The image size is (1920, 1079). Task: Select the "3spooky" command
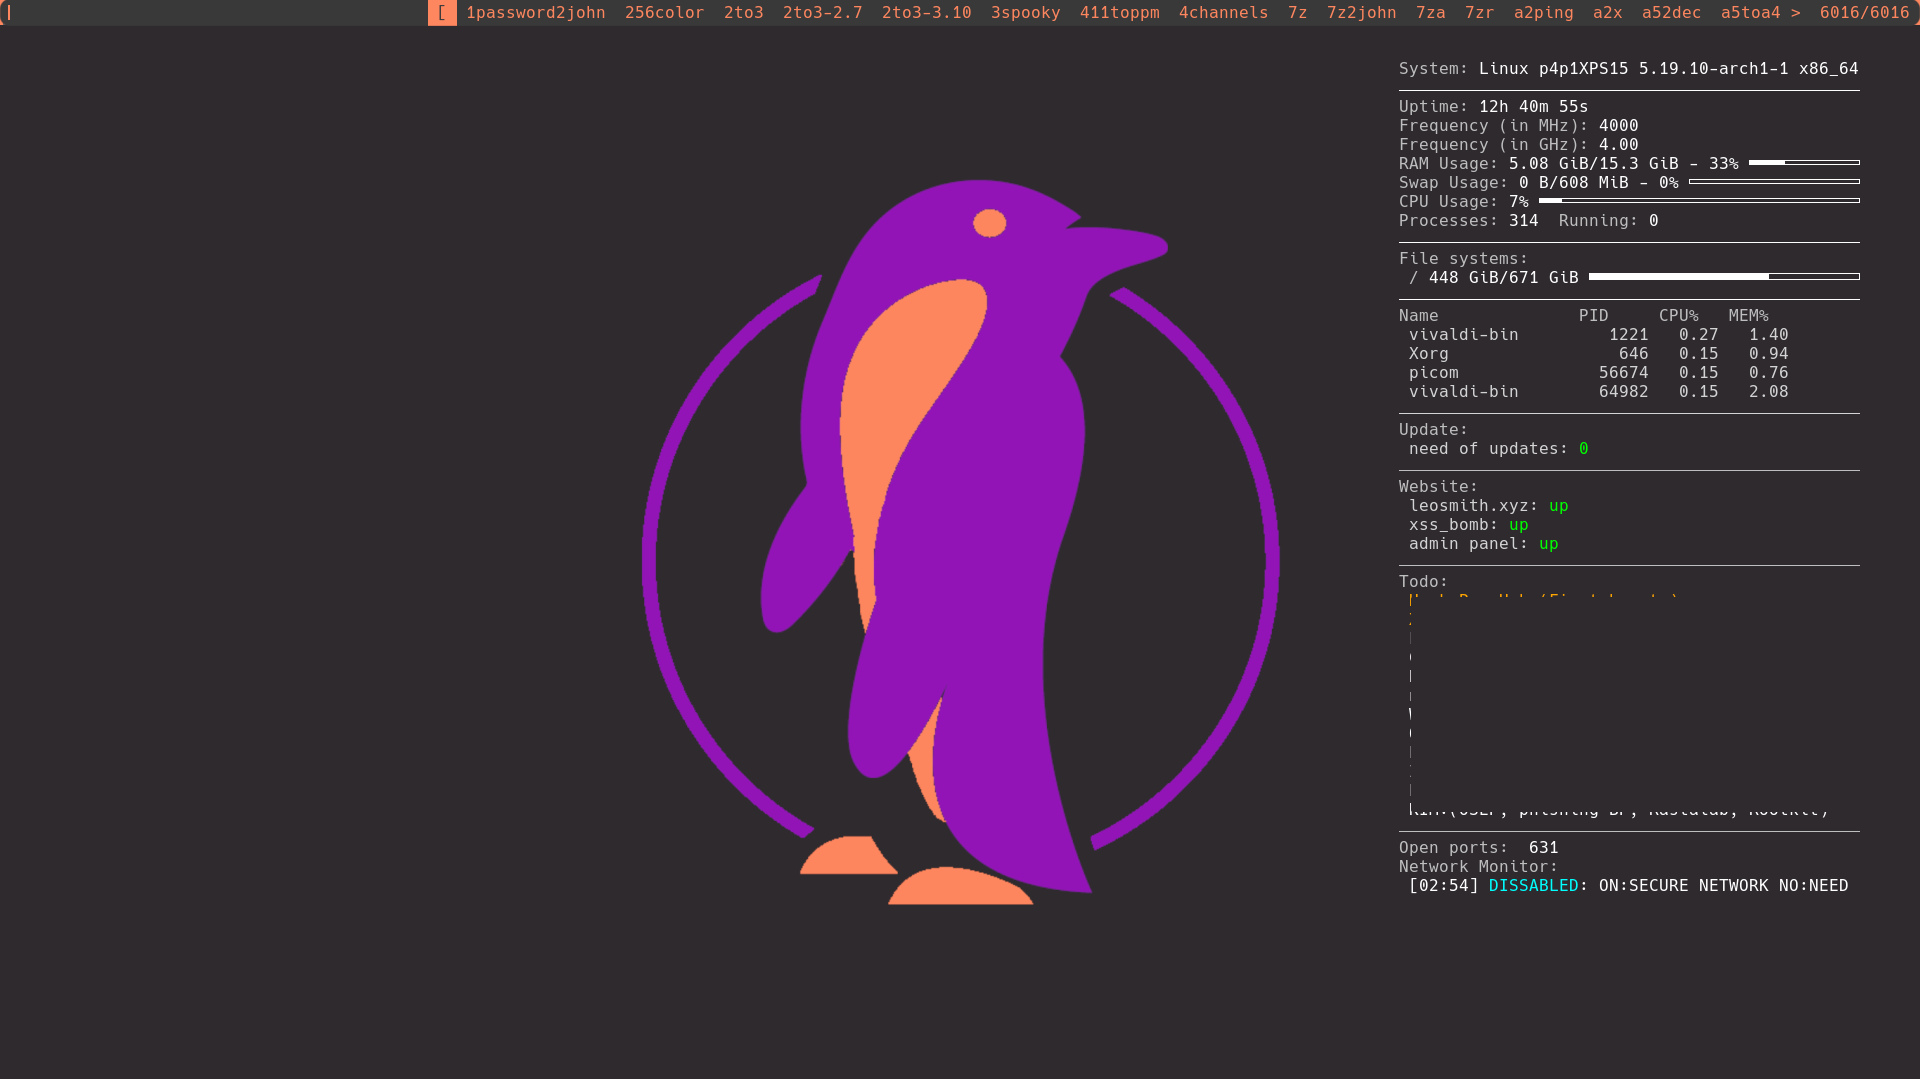pos(1025,13)
